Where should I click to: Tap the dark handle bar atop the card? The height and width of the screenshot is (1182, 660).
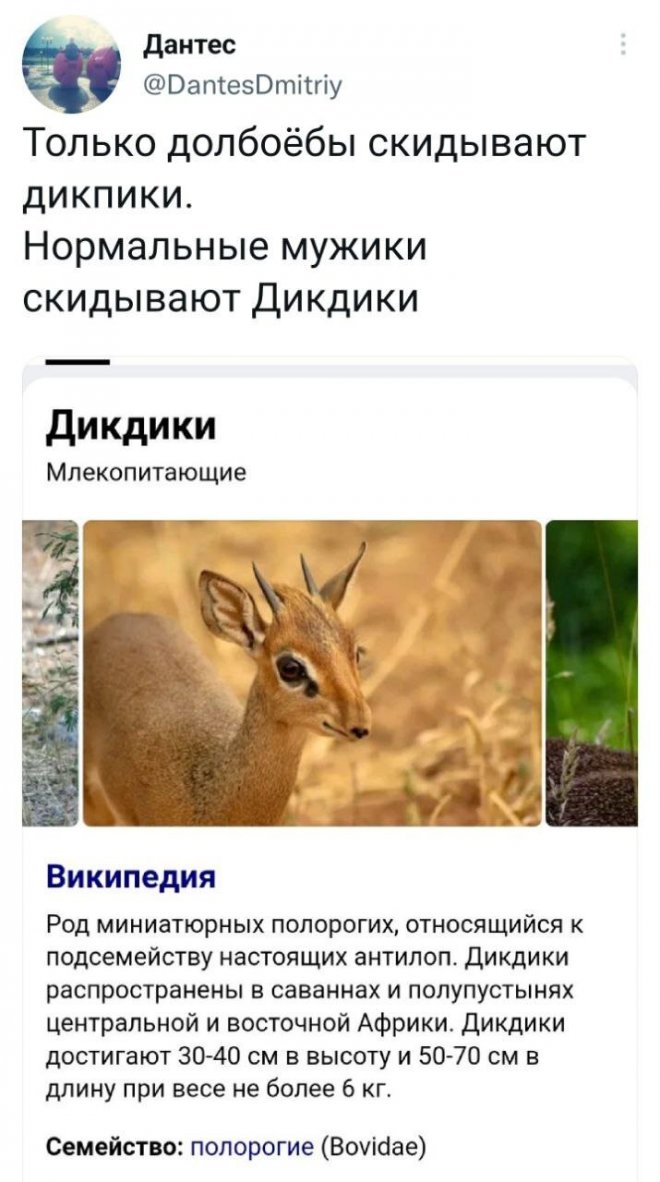(78, 363)
